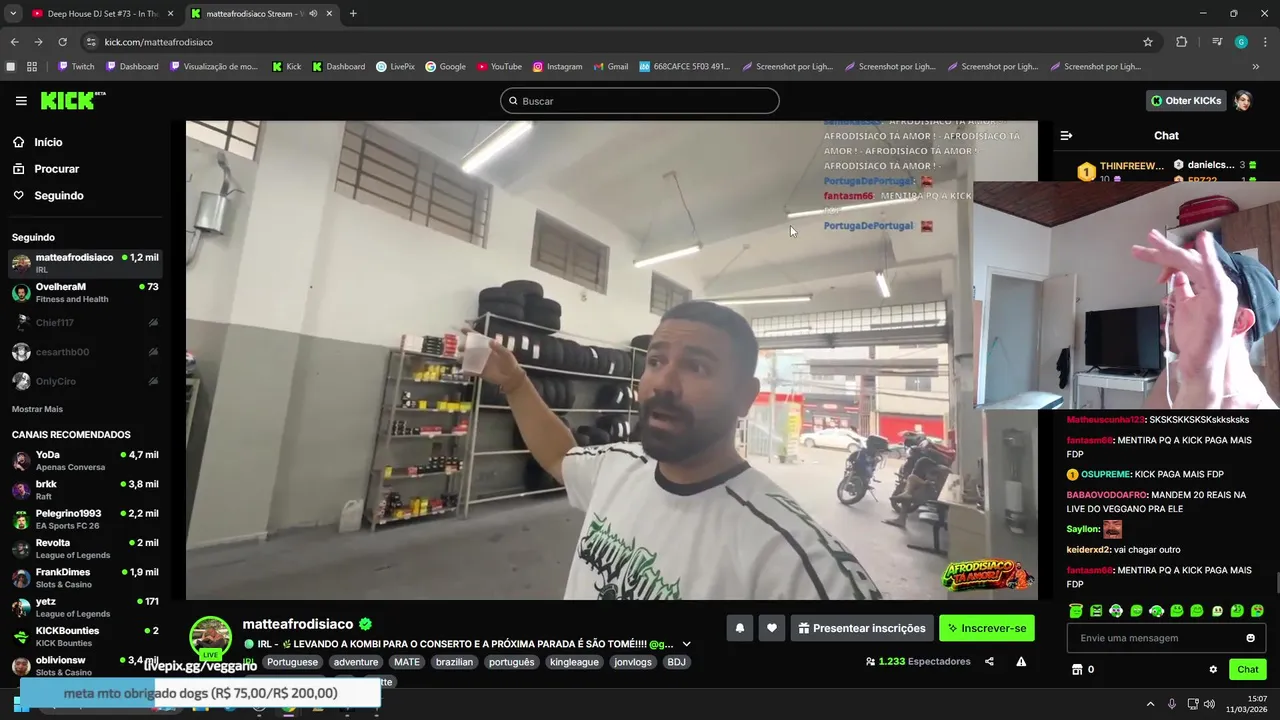
Task: Expand Mostrar Mais under Seguindo
Action: pos(37,409)
